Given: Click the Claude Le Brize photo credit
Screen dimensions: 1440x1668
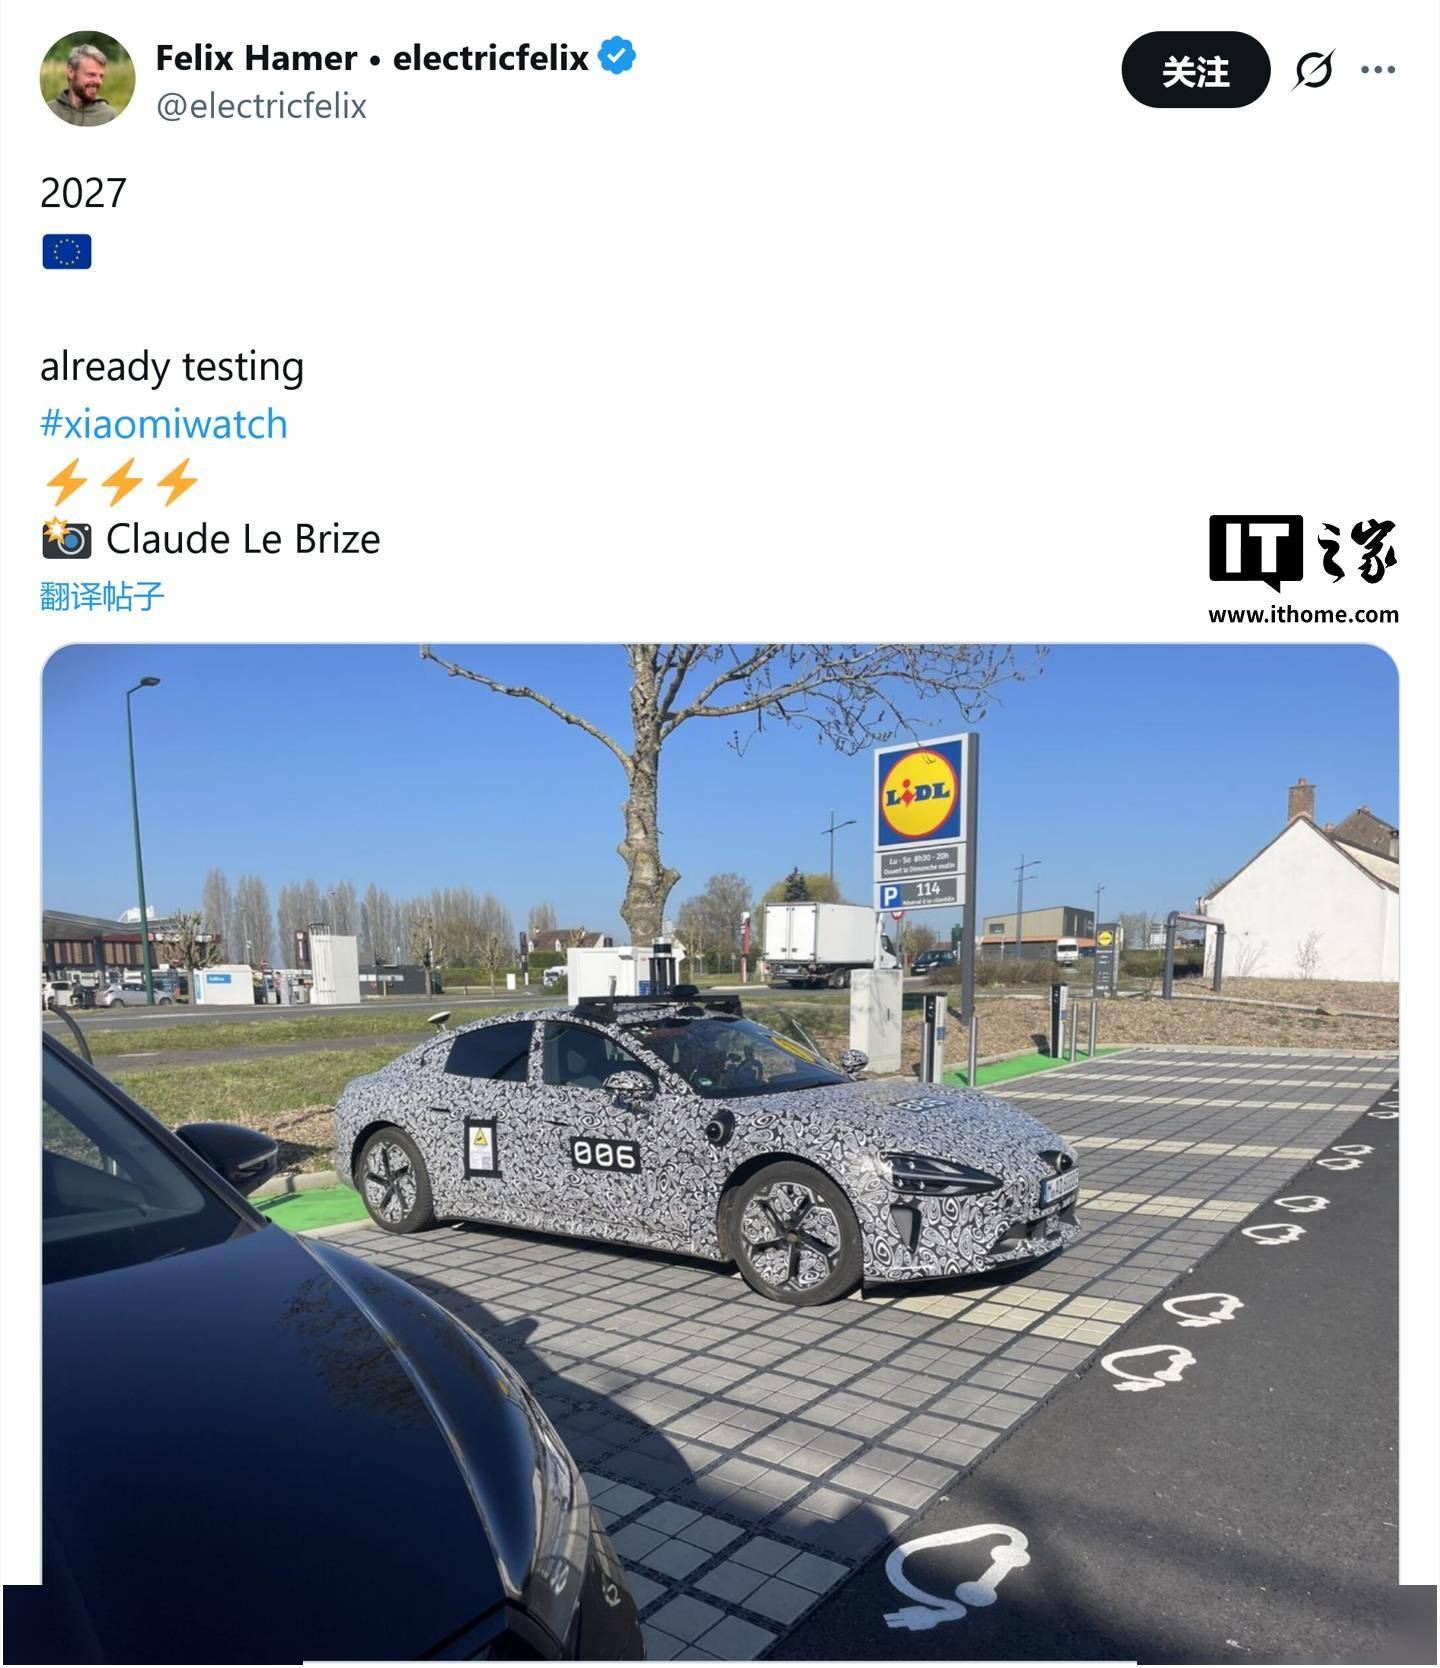Looking at the screenshot, I should [243, 540].
